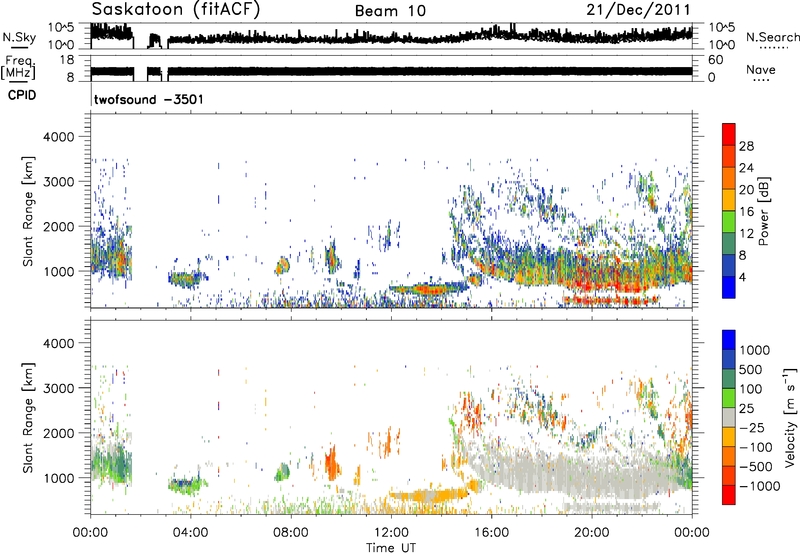Click the velocity panel '1000' range tick
800x554 pixels.
pos(58,478)
